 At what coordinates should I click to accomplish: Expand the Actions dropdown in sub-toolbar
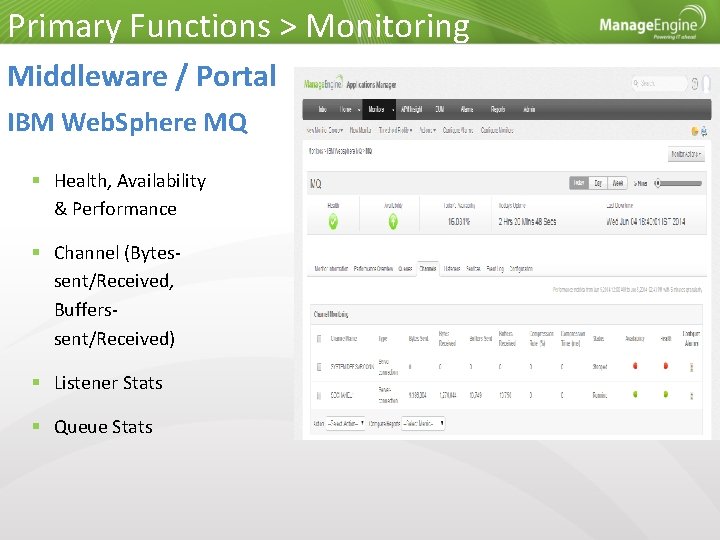point(428,130)
